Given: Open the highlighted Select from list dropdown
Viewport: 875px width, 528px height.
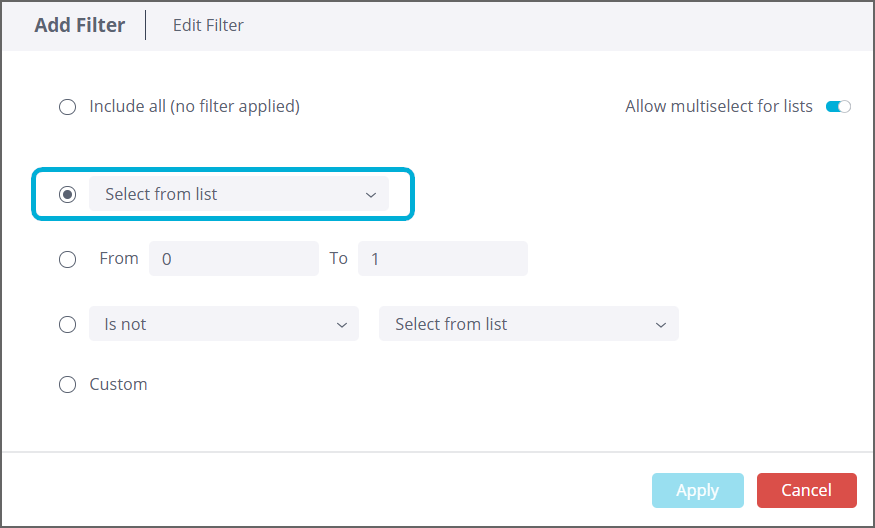Looking at the screenshot, I should pyautogui.click(x=238, y=195).
